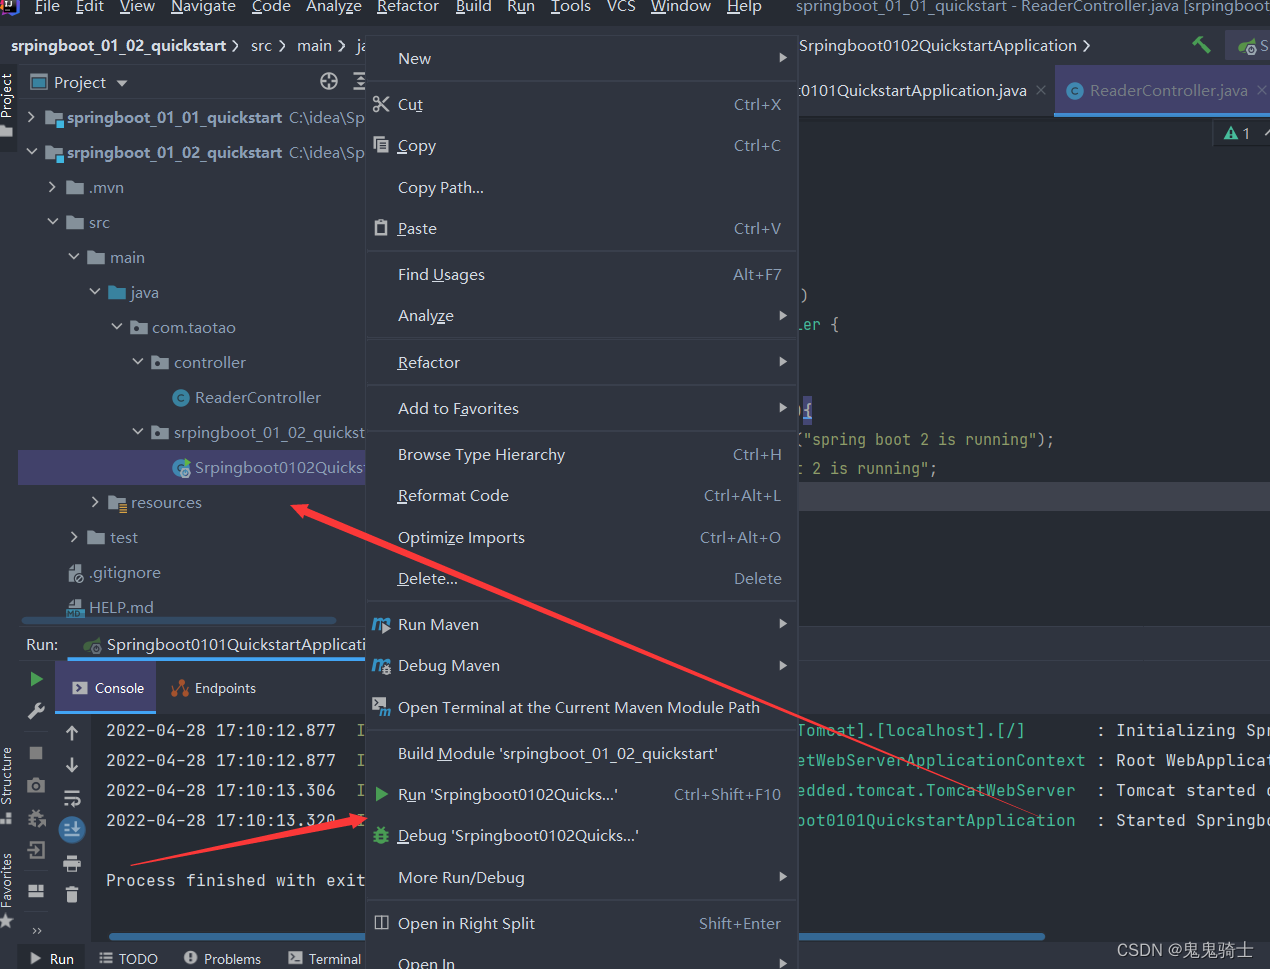
Task: Select ReaderController in project tree
Action: click(257, 397)
